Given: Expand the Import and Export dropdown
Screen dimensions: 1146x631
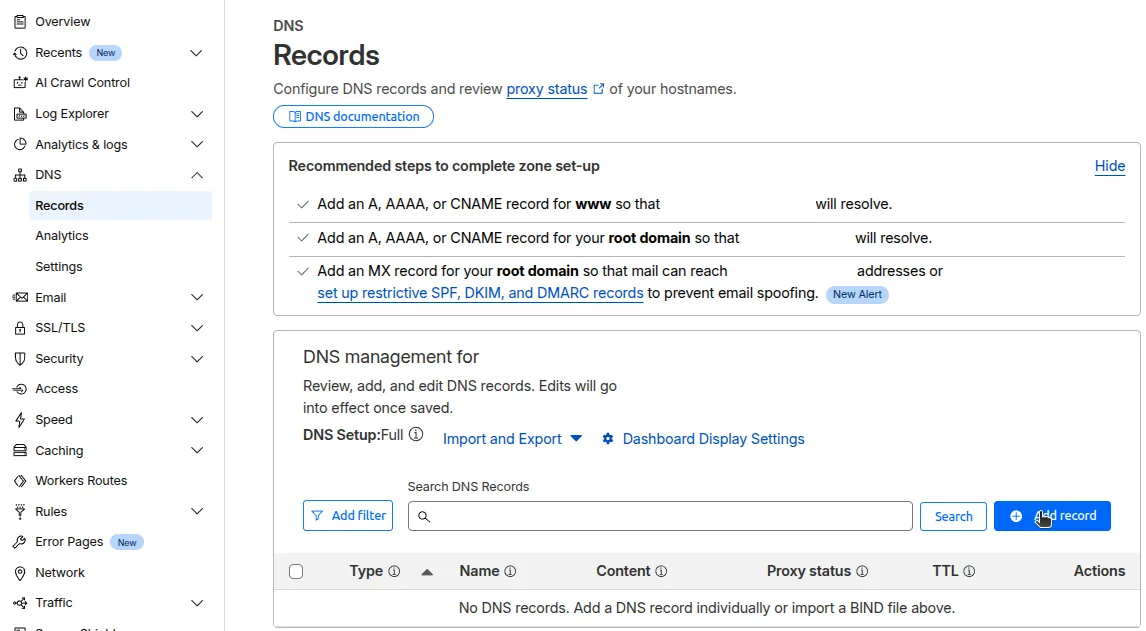Looking at the screenshot, I should [512, 438].
